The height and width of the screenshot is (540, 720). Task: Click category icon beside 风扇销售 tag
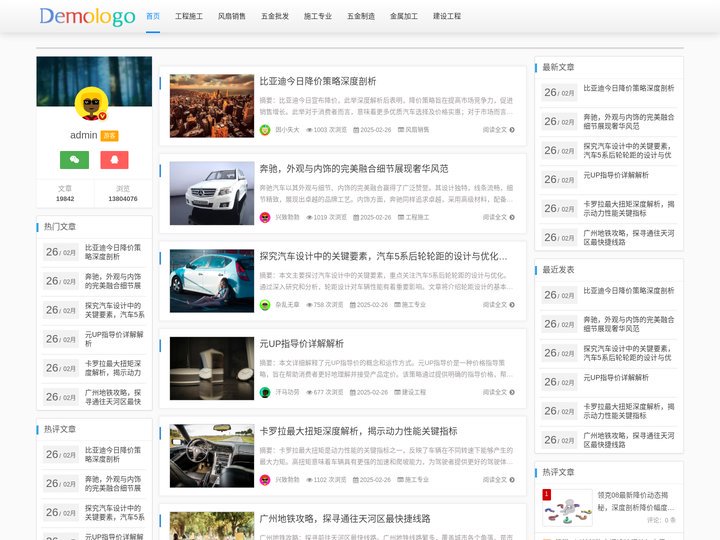tap(400, 130)
